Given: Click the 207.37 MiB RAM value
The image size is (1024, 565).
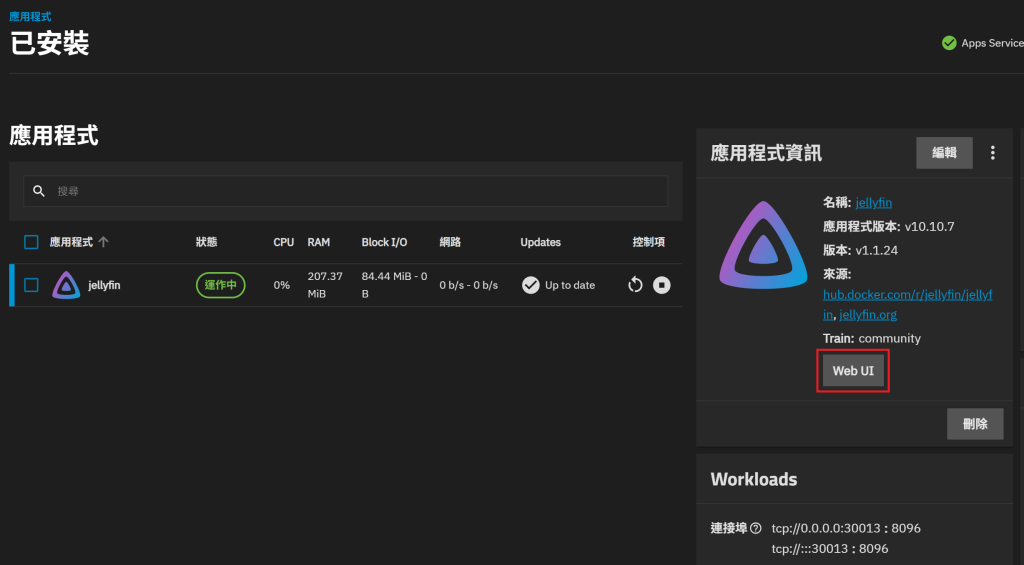Looking at the screenshot, I should pyautogui.click(x=325, y=285).
